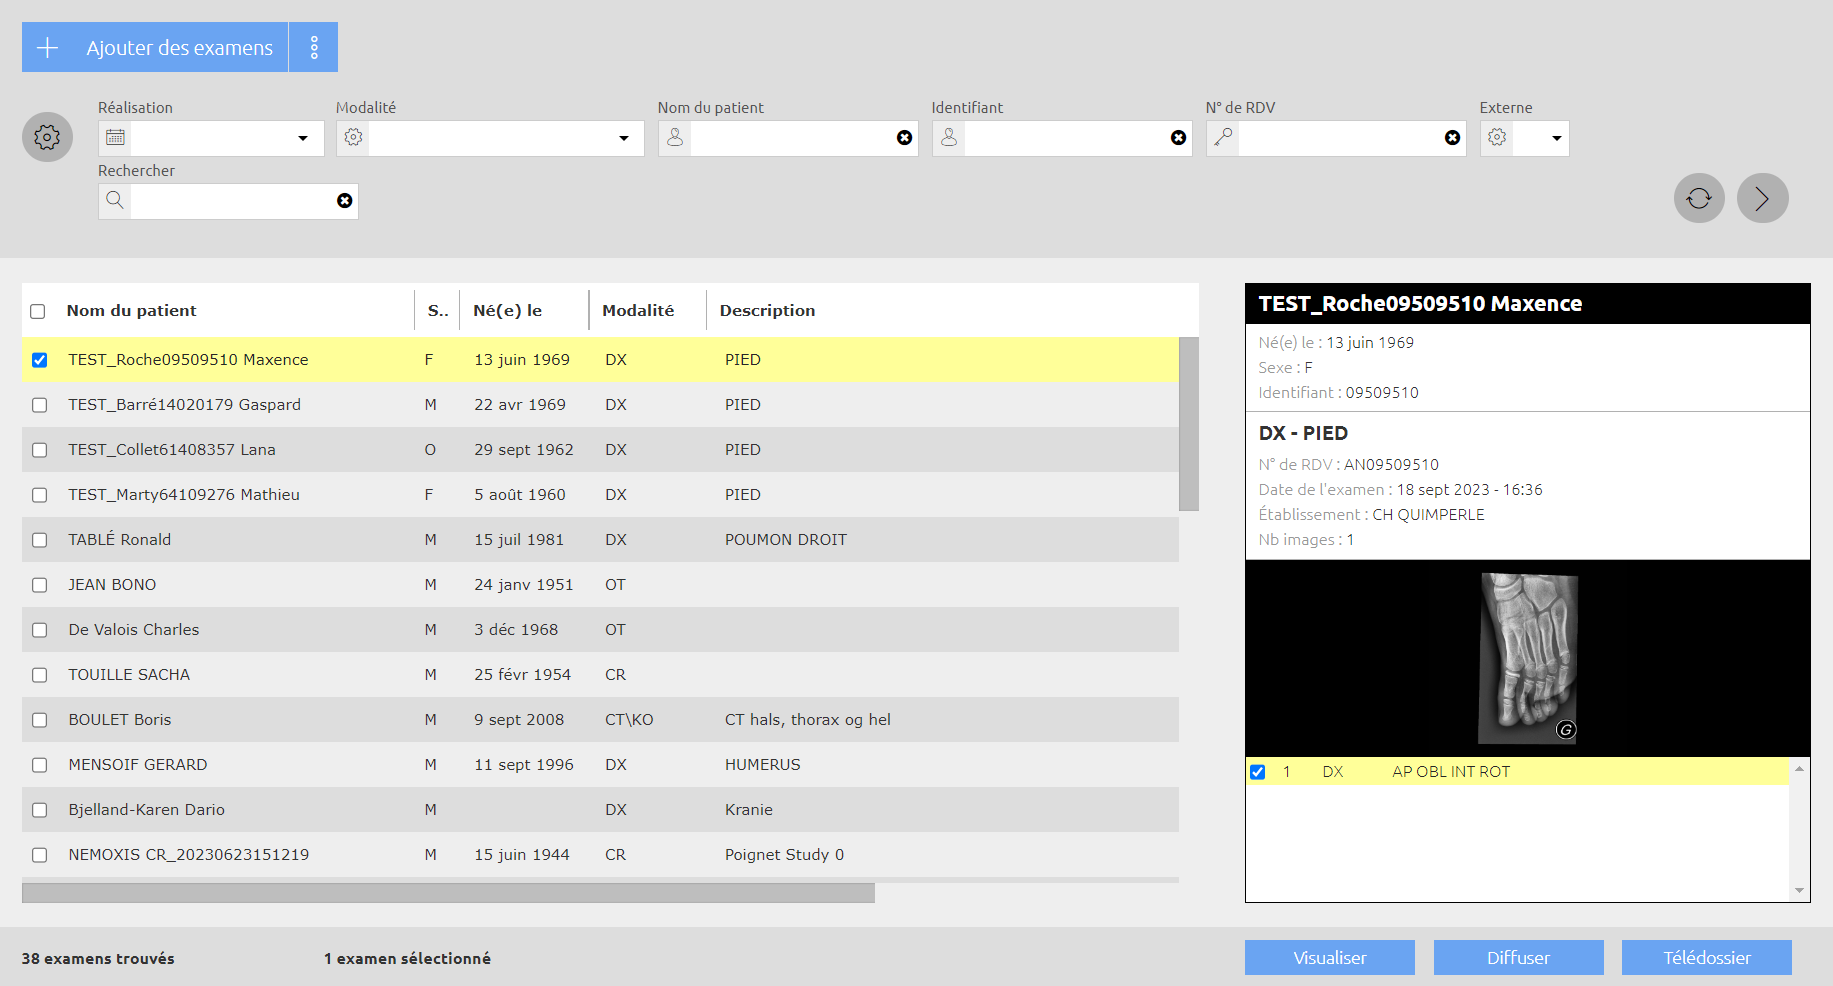Click the Télédossier button

(x=1707, y=958)
